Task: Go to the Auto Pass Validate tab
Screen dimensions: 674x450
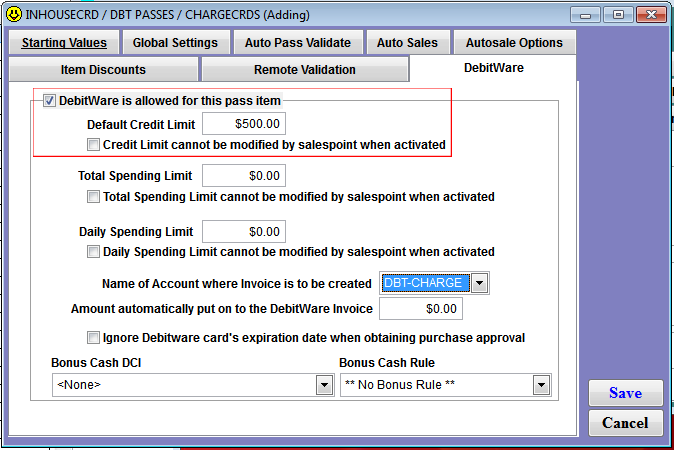Action: pyautogui.click(x=298, y=43)
